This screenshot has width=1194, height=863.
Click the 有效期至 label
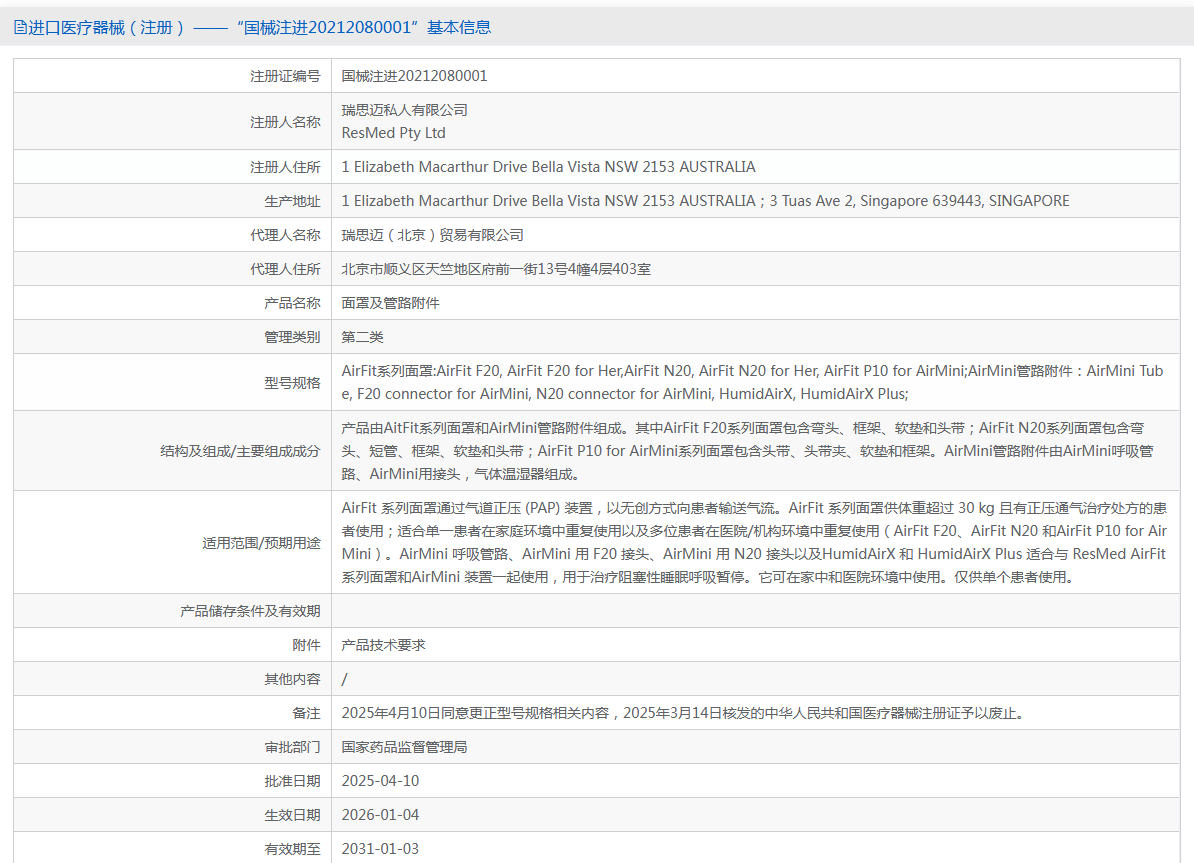(292, 849)
